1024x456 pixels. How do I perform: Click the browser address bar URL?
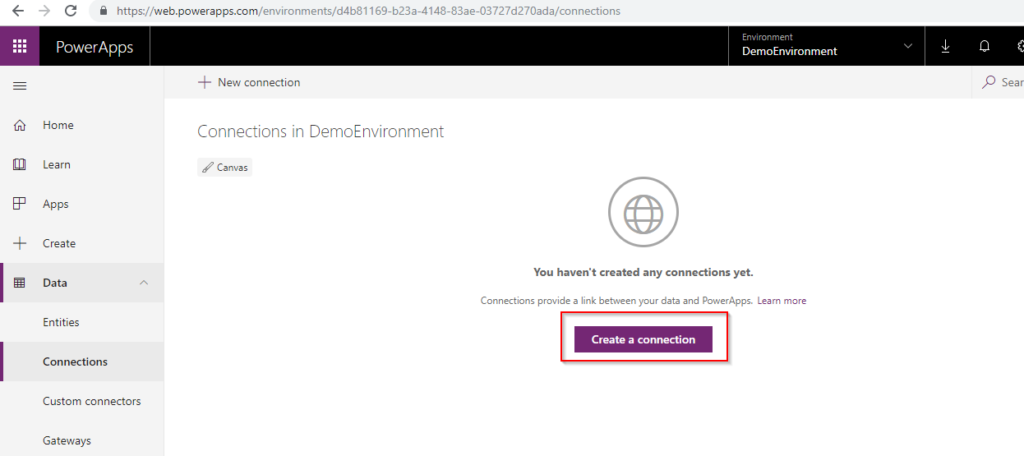368,11
